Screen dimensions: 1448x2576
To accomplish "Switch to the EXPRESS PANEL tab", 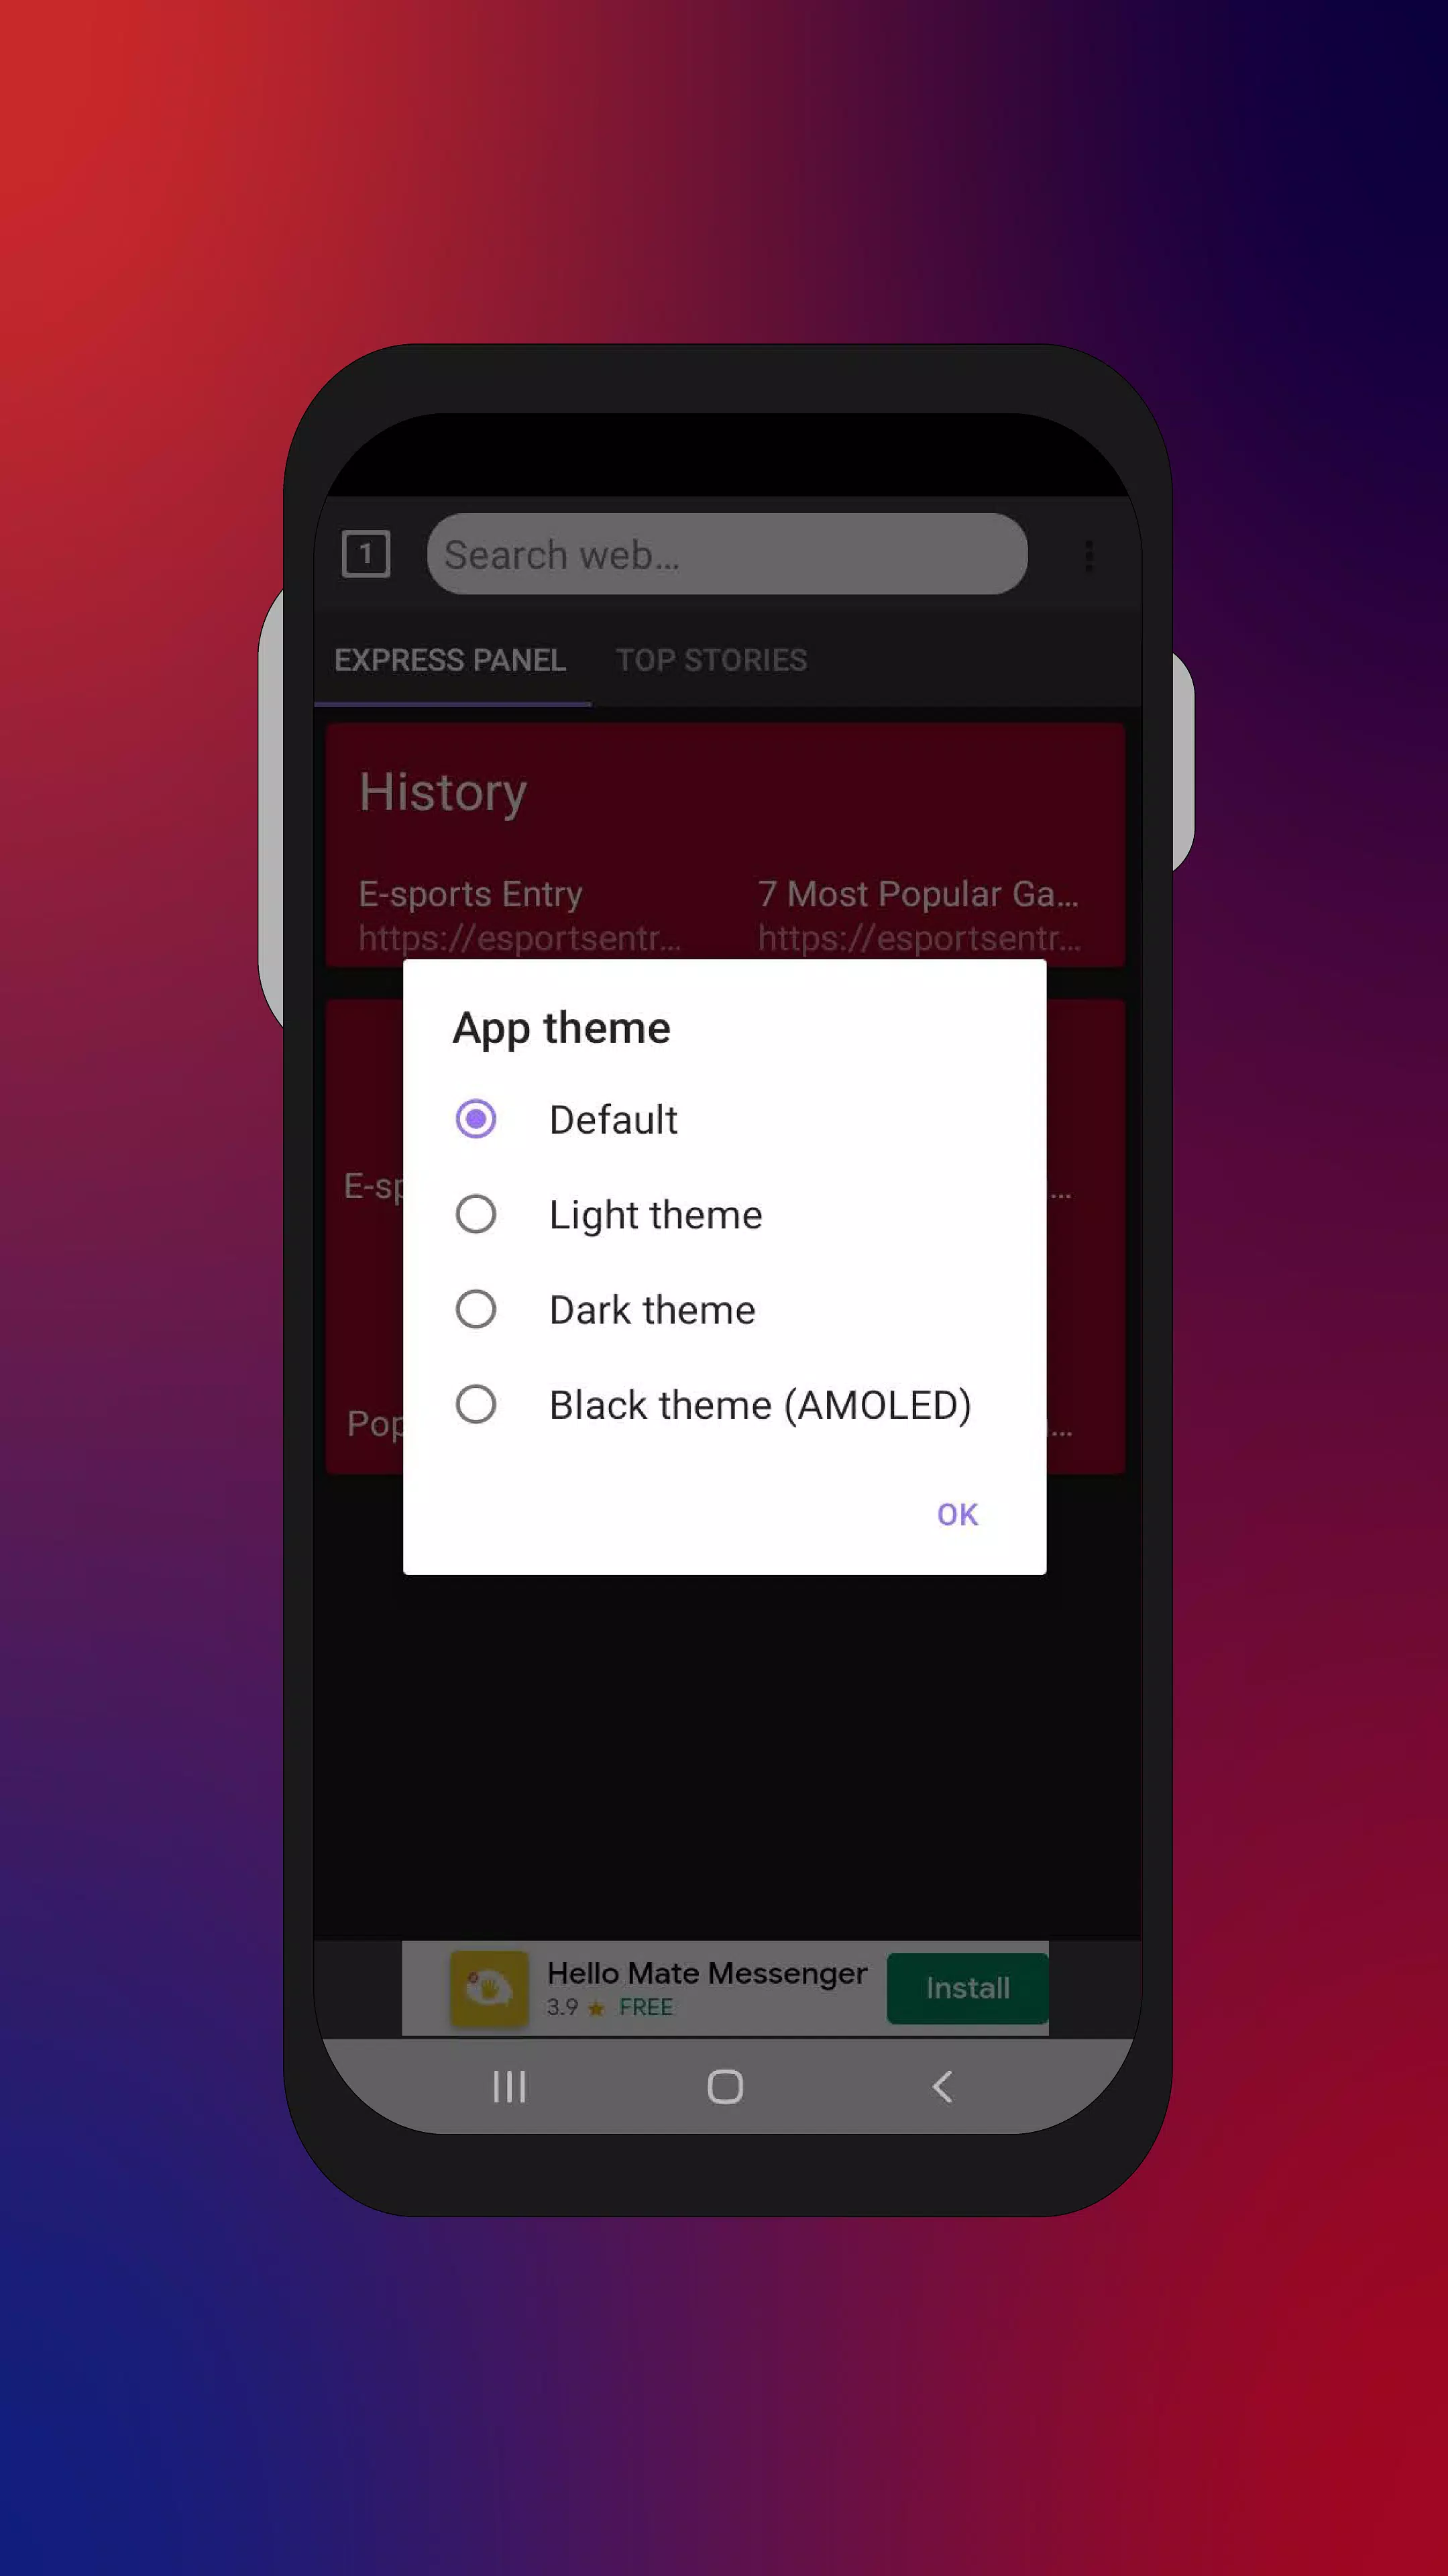I will click(x=449, y=660).
